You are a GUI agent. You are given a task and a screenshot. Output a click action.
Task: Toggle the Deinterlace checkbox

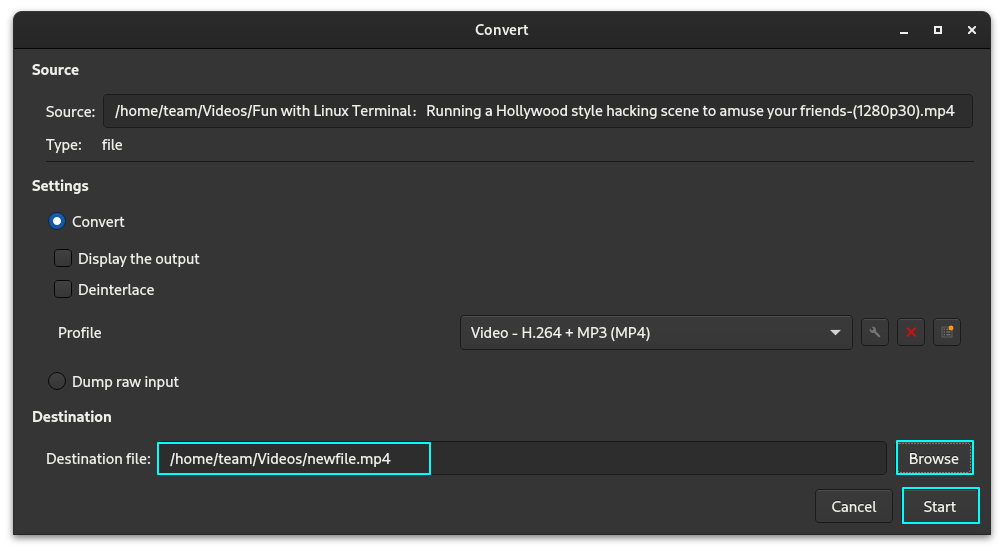pos(63,290)
